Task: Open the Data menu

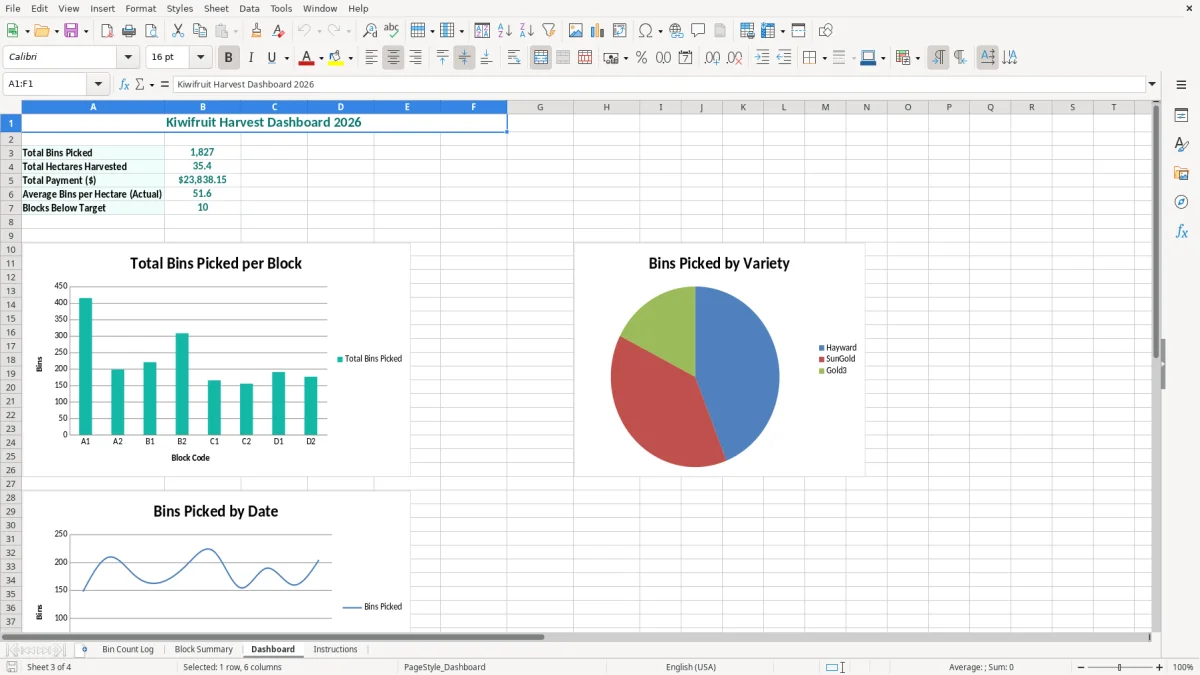Action: [249, 8]
